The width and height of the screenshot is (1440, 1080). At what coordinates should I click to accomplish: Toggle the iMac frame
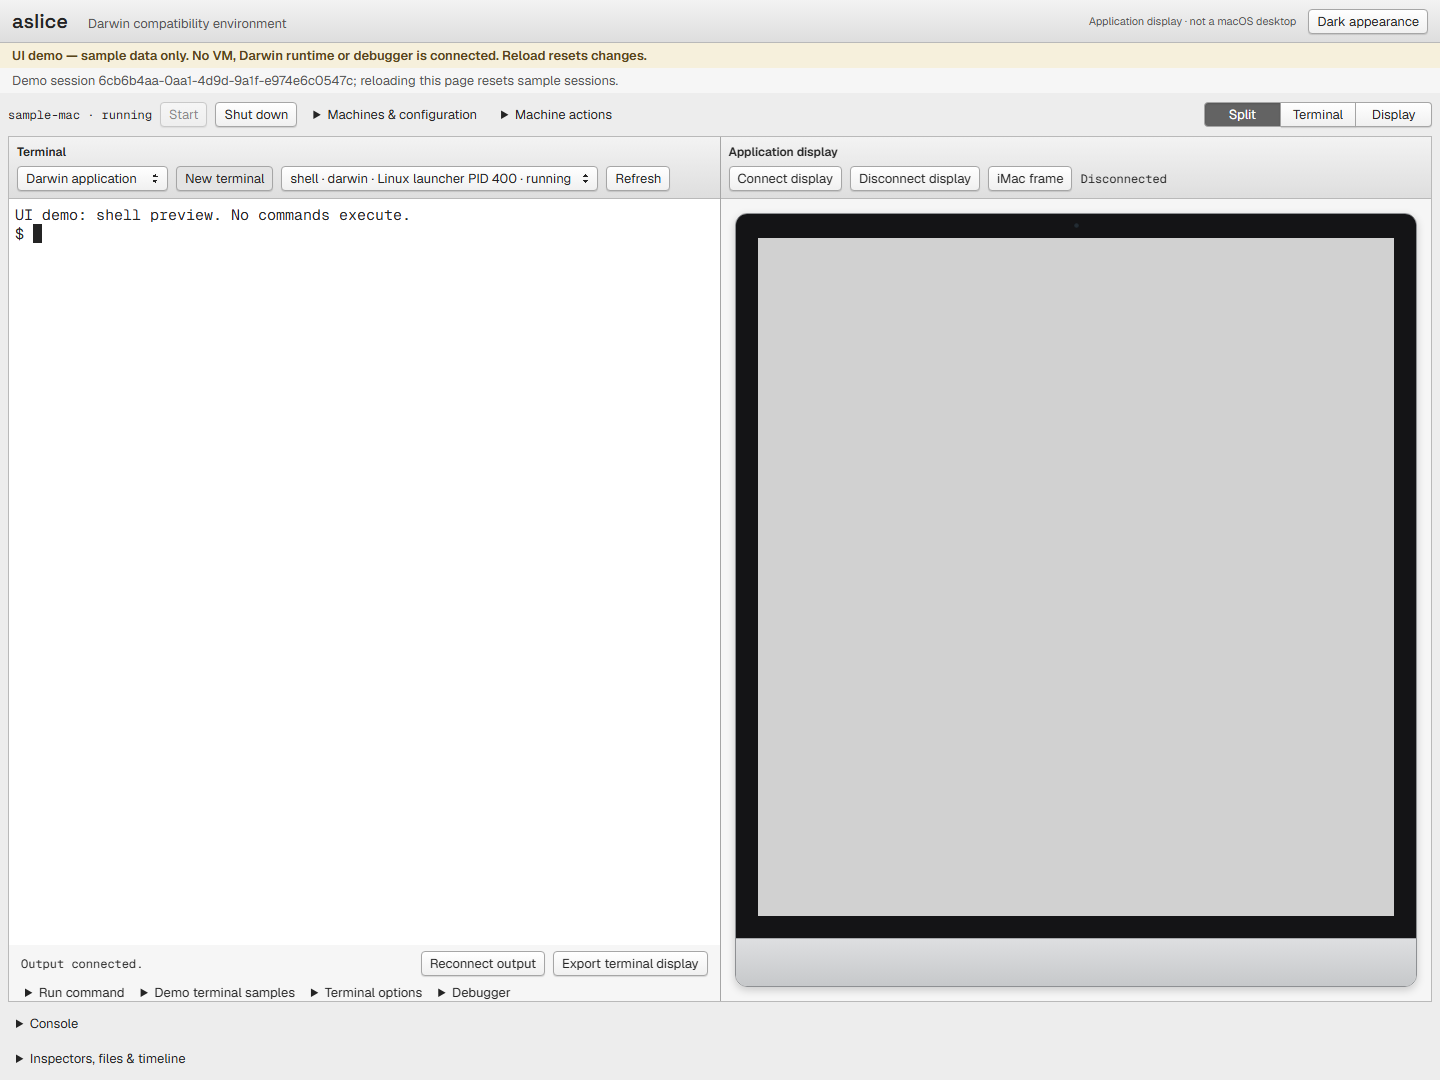tap(1030, 179)
